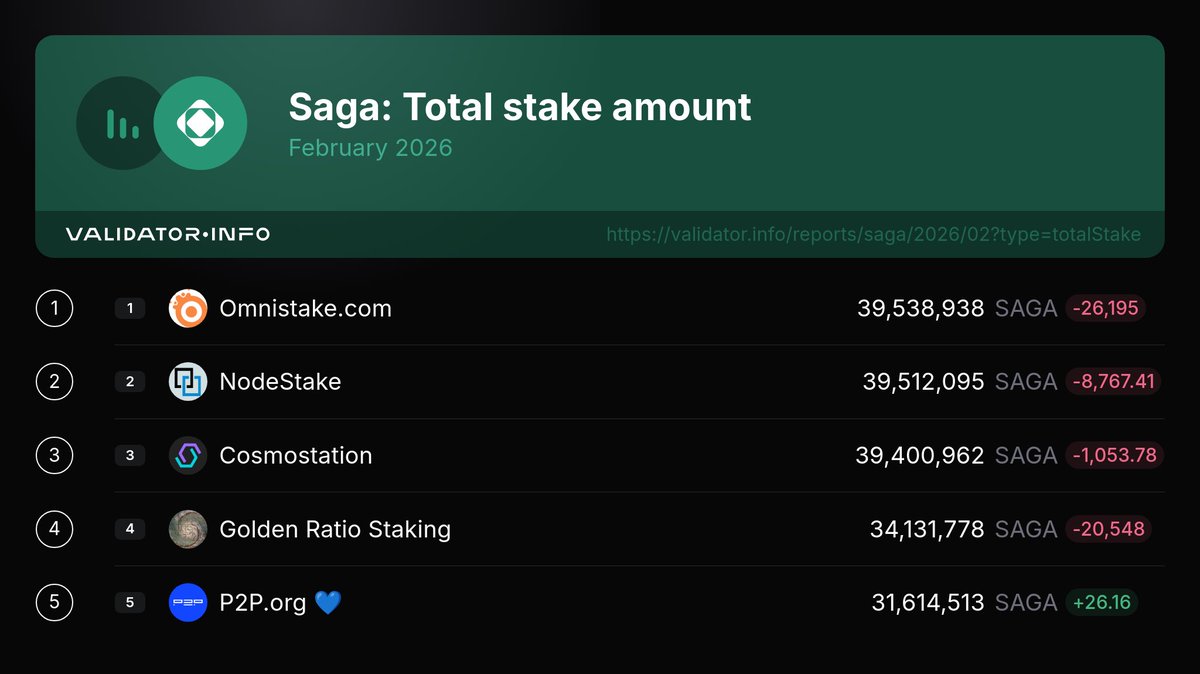Screen dimensions: 1200x674
Task: Open the Cosmostation validator entry
Action: pyautogui.click(x=295, y=456)
